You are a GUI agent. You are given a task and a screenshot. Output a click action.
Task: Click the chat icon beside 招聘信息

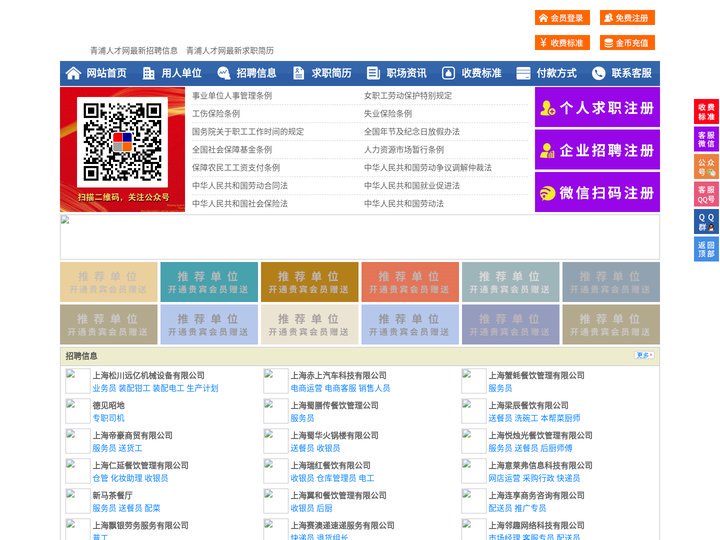point(224,73)
